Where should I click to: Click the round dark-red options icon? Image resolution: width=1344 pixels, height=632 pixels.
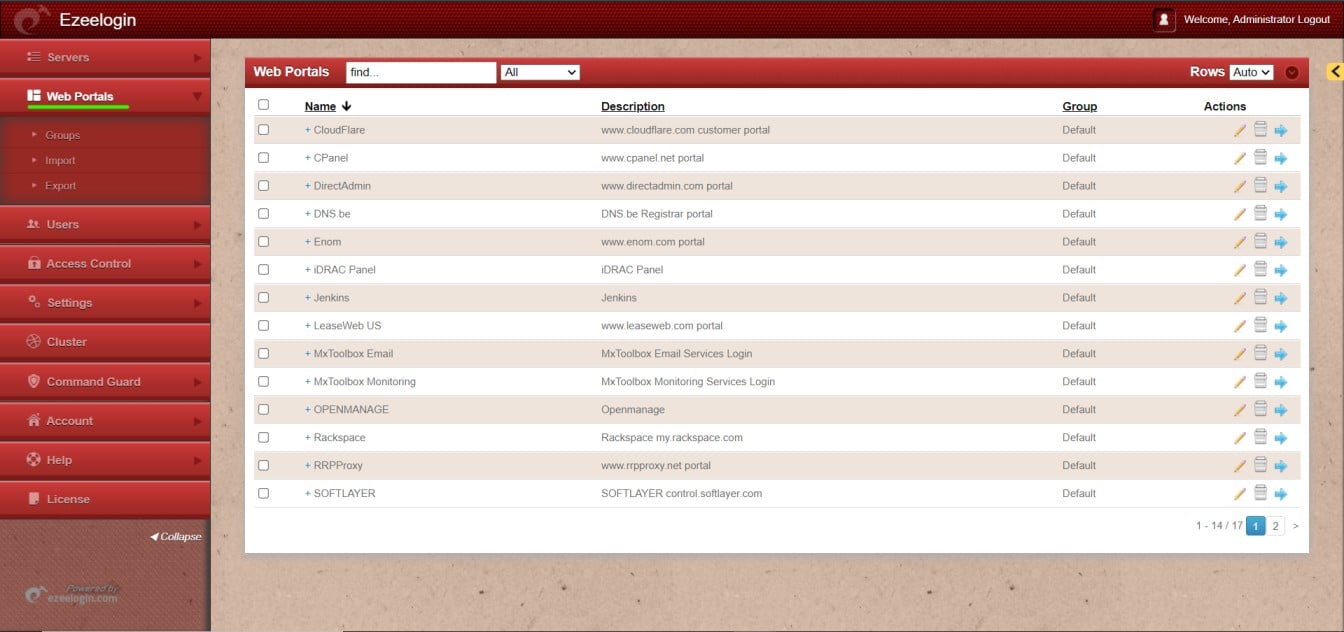(x=1292, y=72)
